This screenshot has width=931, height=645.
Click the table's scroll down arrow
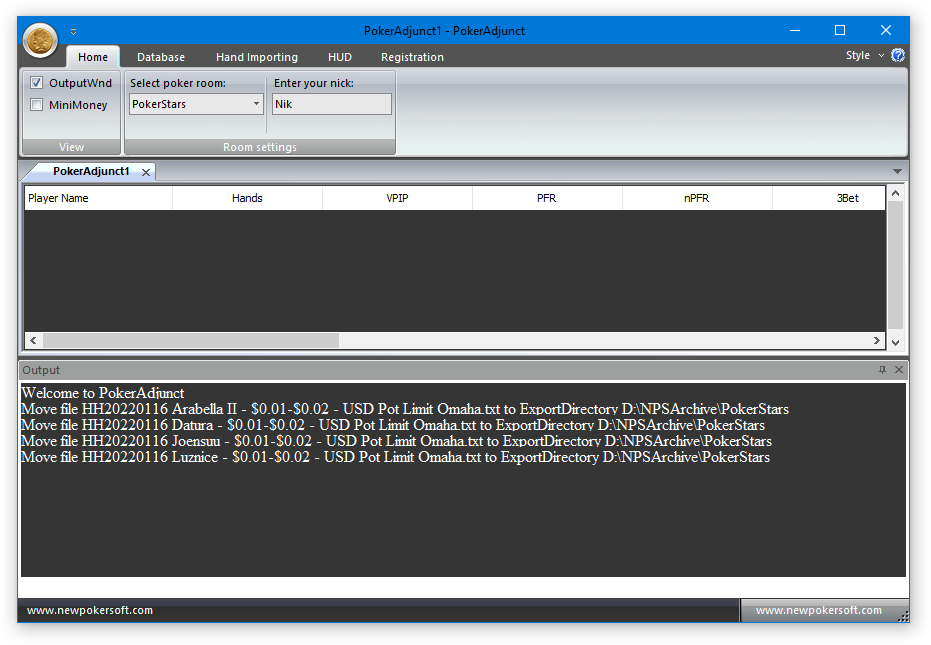[x=895, y=342]
